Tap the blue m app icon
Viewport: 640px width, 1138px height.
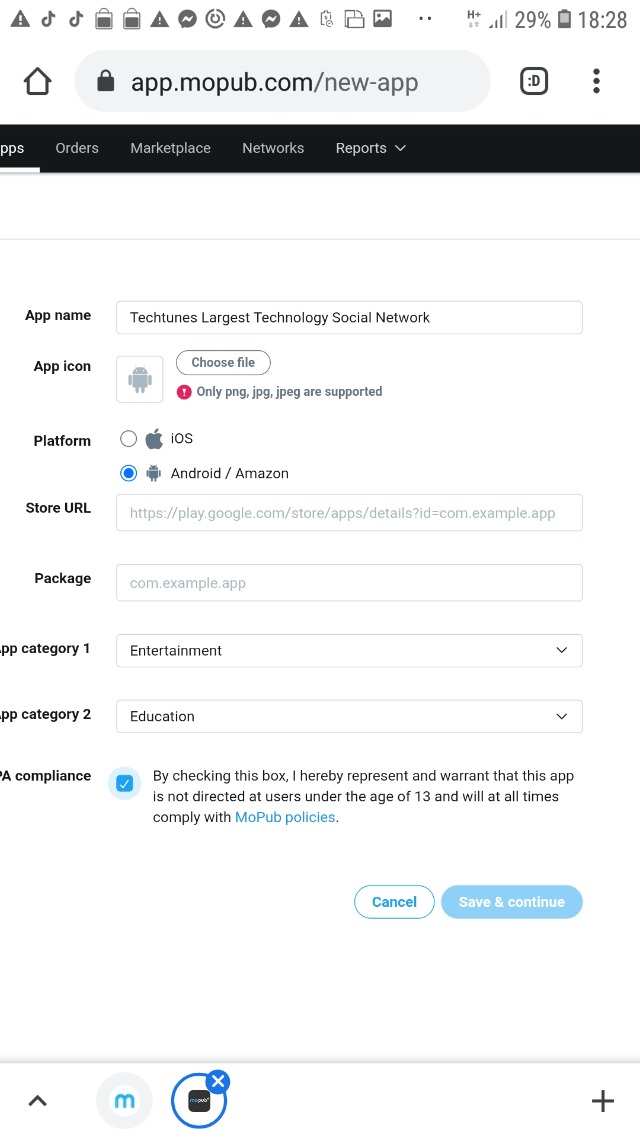124,1101
